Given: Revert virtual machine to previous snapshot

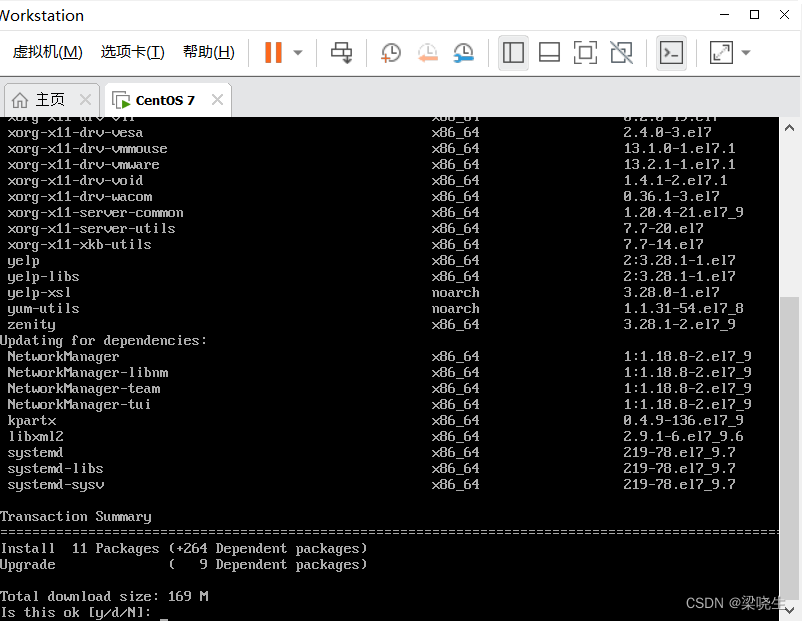Looking at the screenshot, I should click(x=428, y=53).
